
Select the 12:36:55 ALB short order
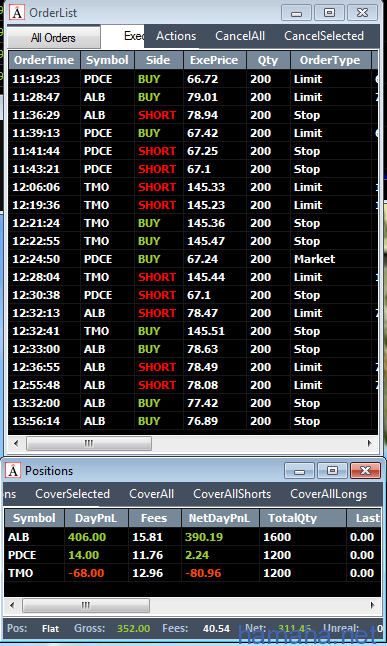tap(193, 367)
